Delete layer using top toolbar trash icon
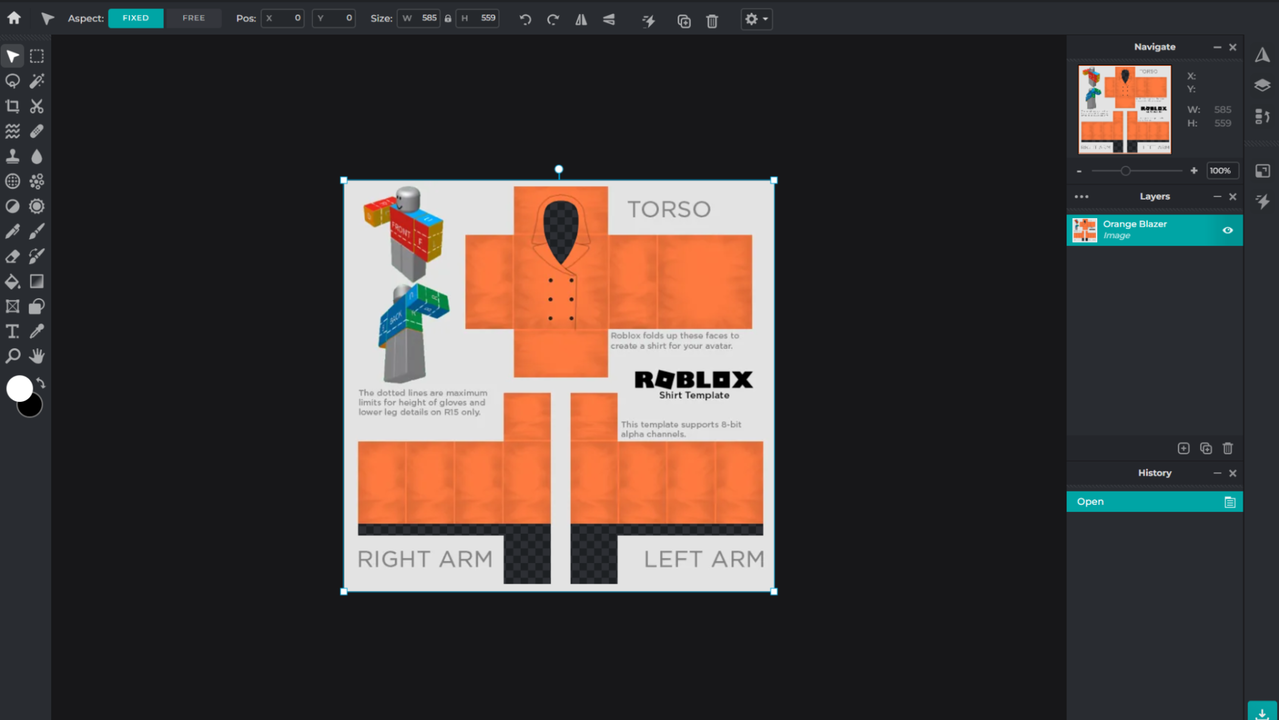 [712, 20]
